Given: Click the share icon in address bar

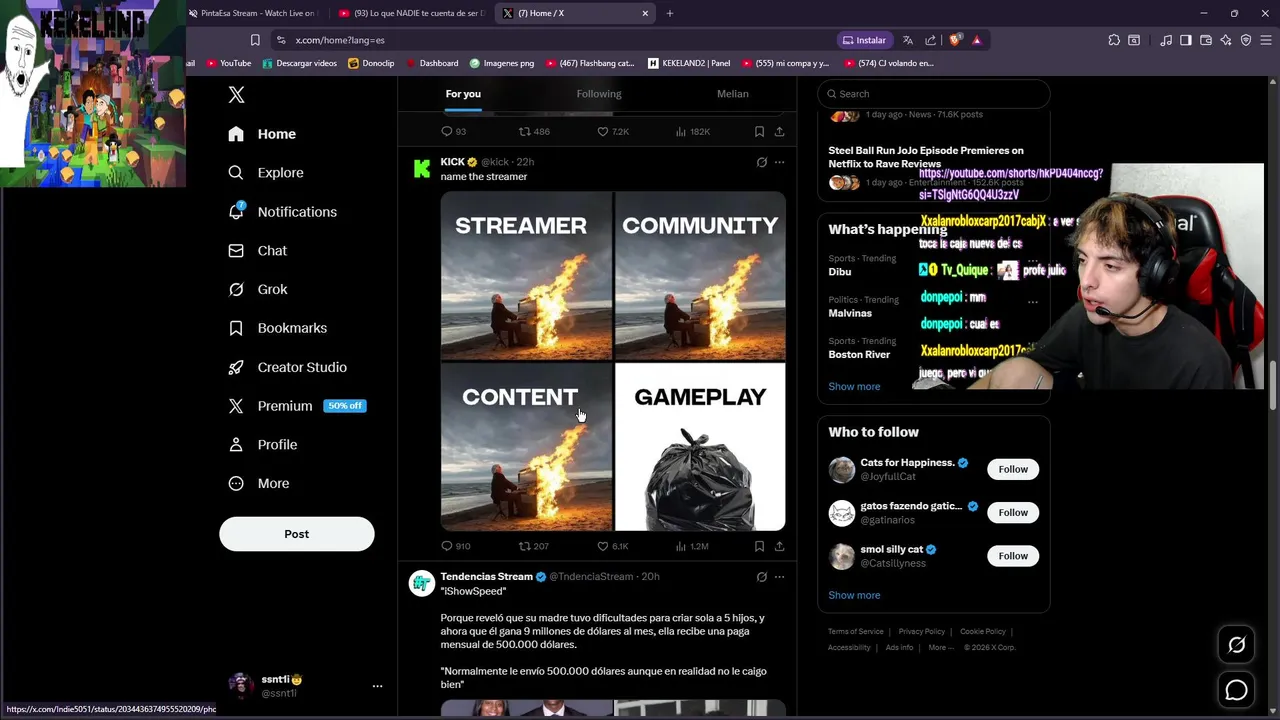Looking at the screenshot, I should [x=931, y=40].
